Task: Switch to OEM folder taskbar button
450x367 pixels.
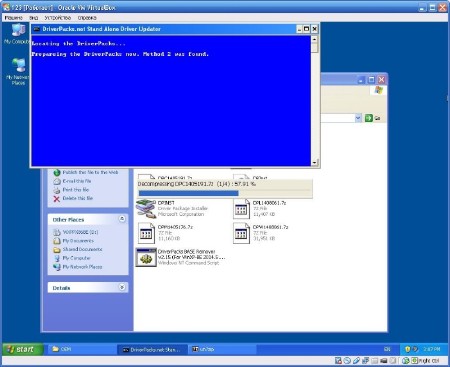Action: [x=81, y=349]
